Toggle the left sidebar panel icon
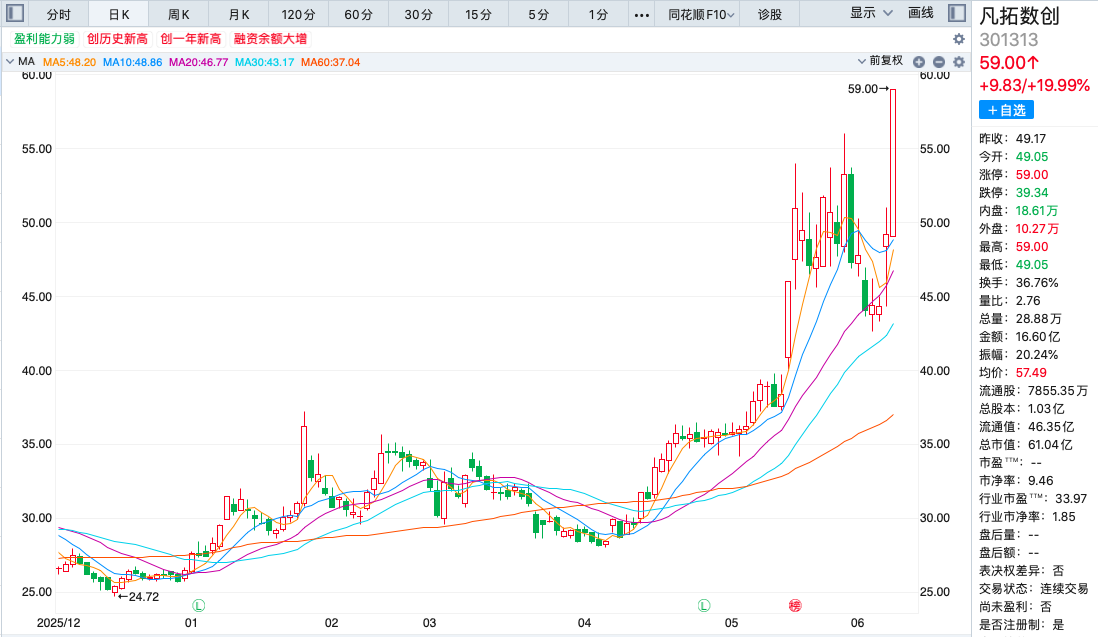This screenshot has width=1098, height=637. click(x=15, y=13)
